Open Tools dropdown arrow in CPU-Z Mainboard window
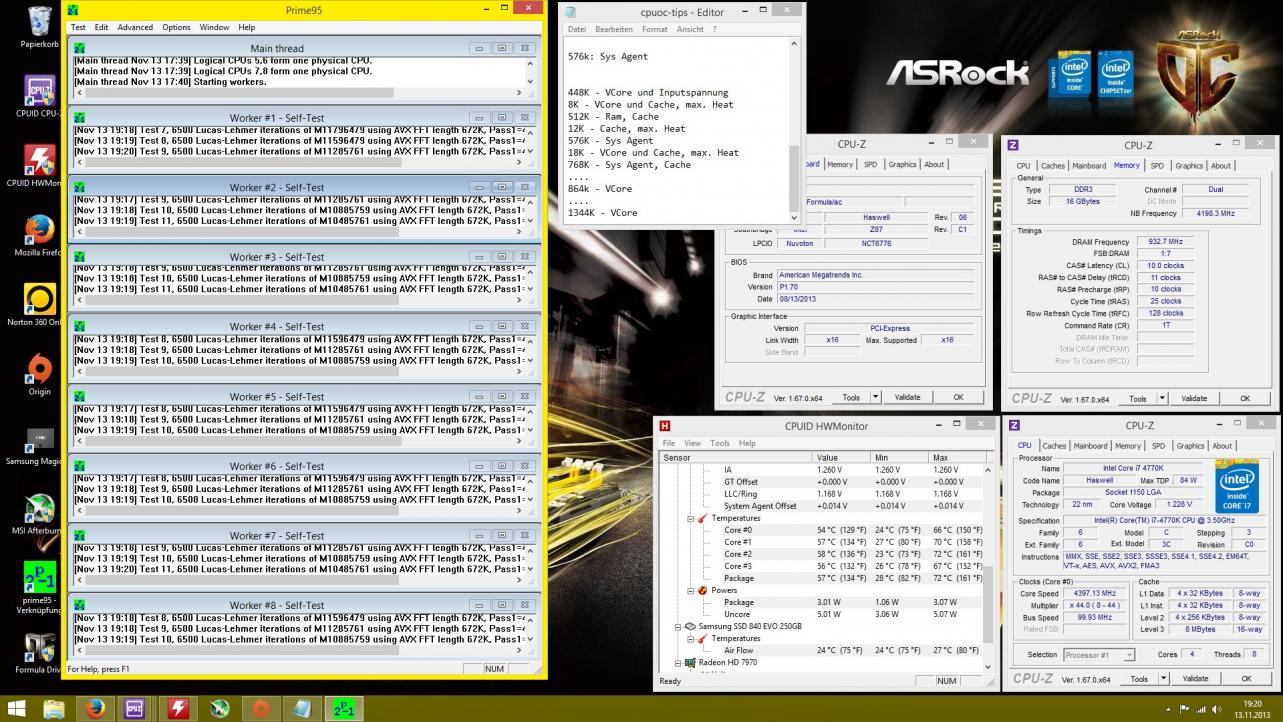 pos(876,397)
